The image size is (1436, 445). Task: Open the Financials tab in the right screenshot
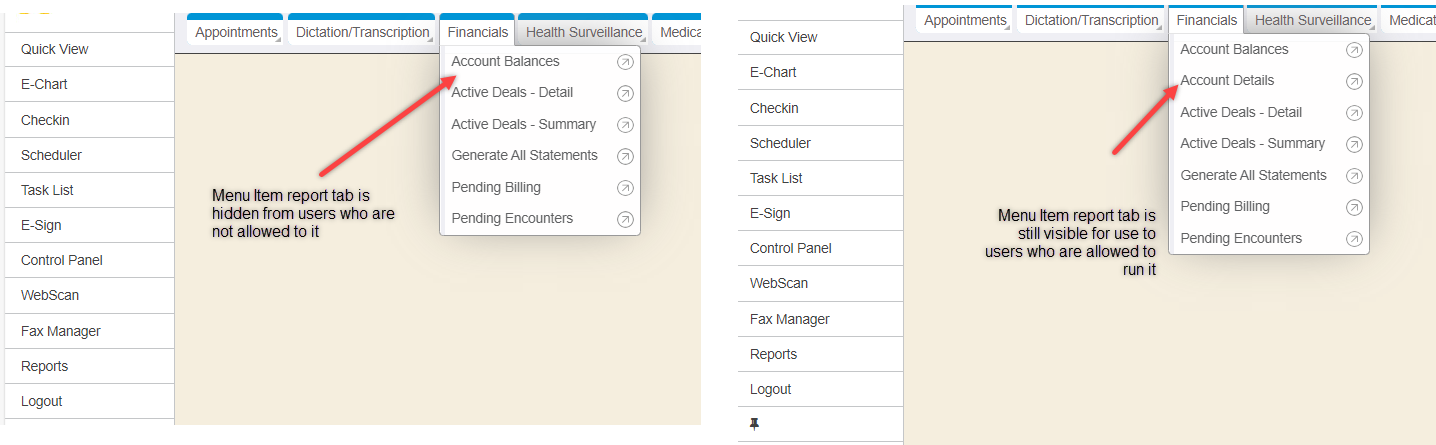pos(1207,20)
